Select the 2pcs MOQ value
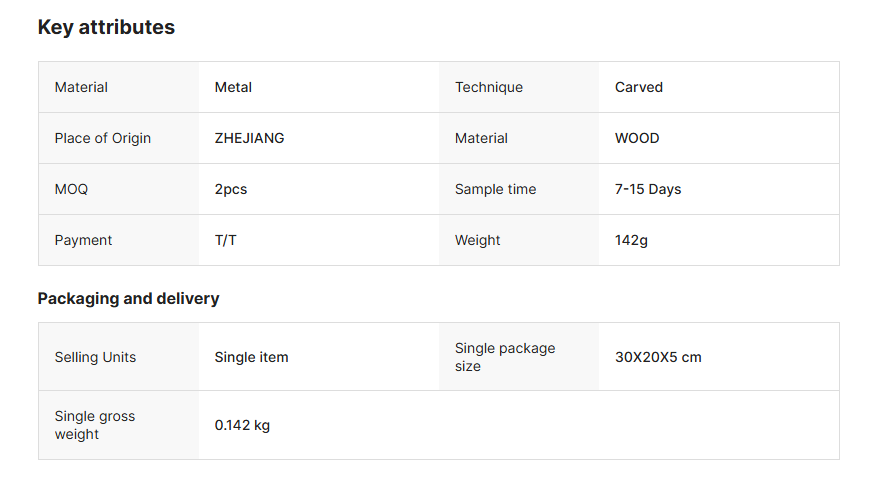Image resolution: width=874 pixels, height=482 pixels. (x=231, y=189)
